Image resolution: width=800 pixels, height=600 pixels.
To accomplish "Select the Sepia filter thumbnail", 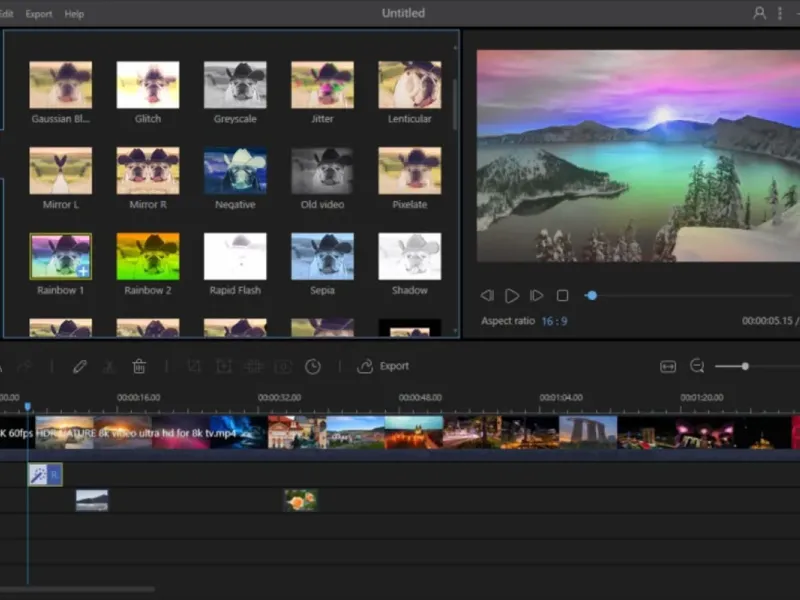I will (322, 257).
